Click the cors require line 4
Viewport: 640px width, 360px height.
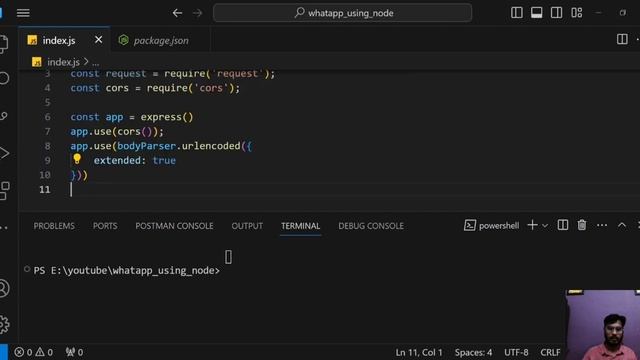pos(155,88)
